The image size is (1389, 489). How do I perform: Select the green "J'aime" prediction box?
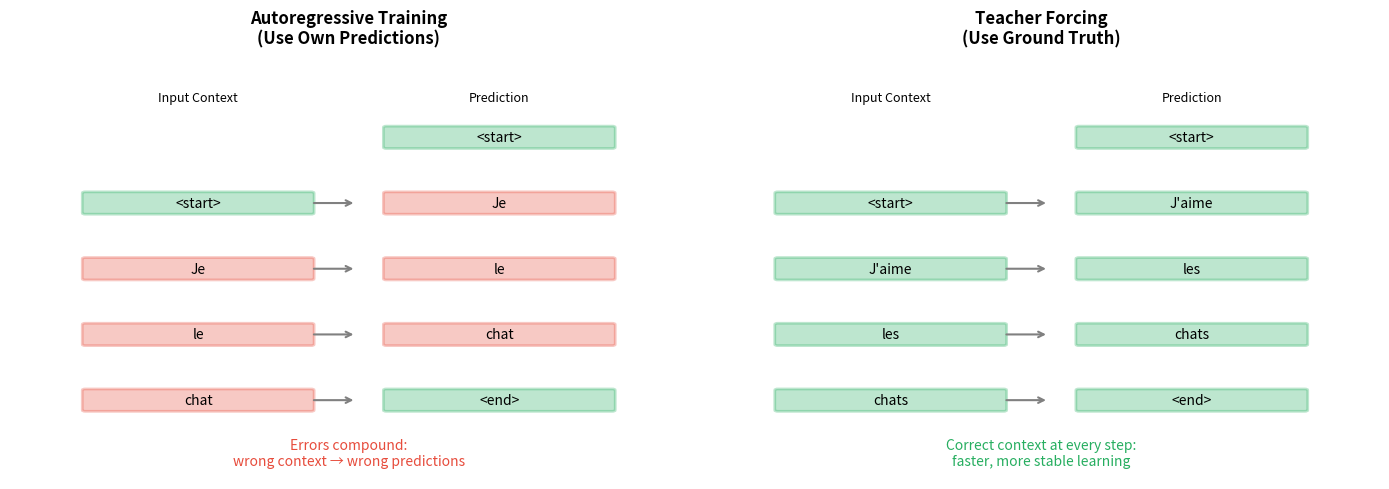(x=1191, y=203)
